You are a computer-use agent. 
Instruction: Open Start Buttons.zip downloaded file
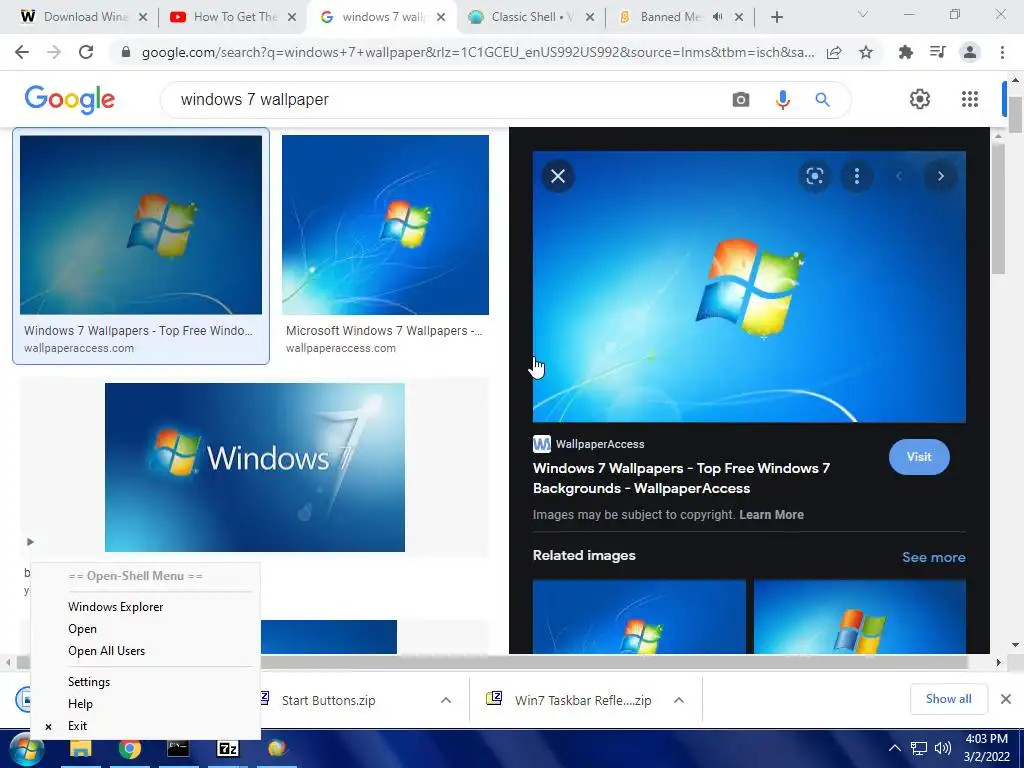coord(328,700)
